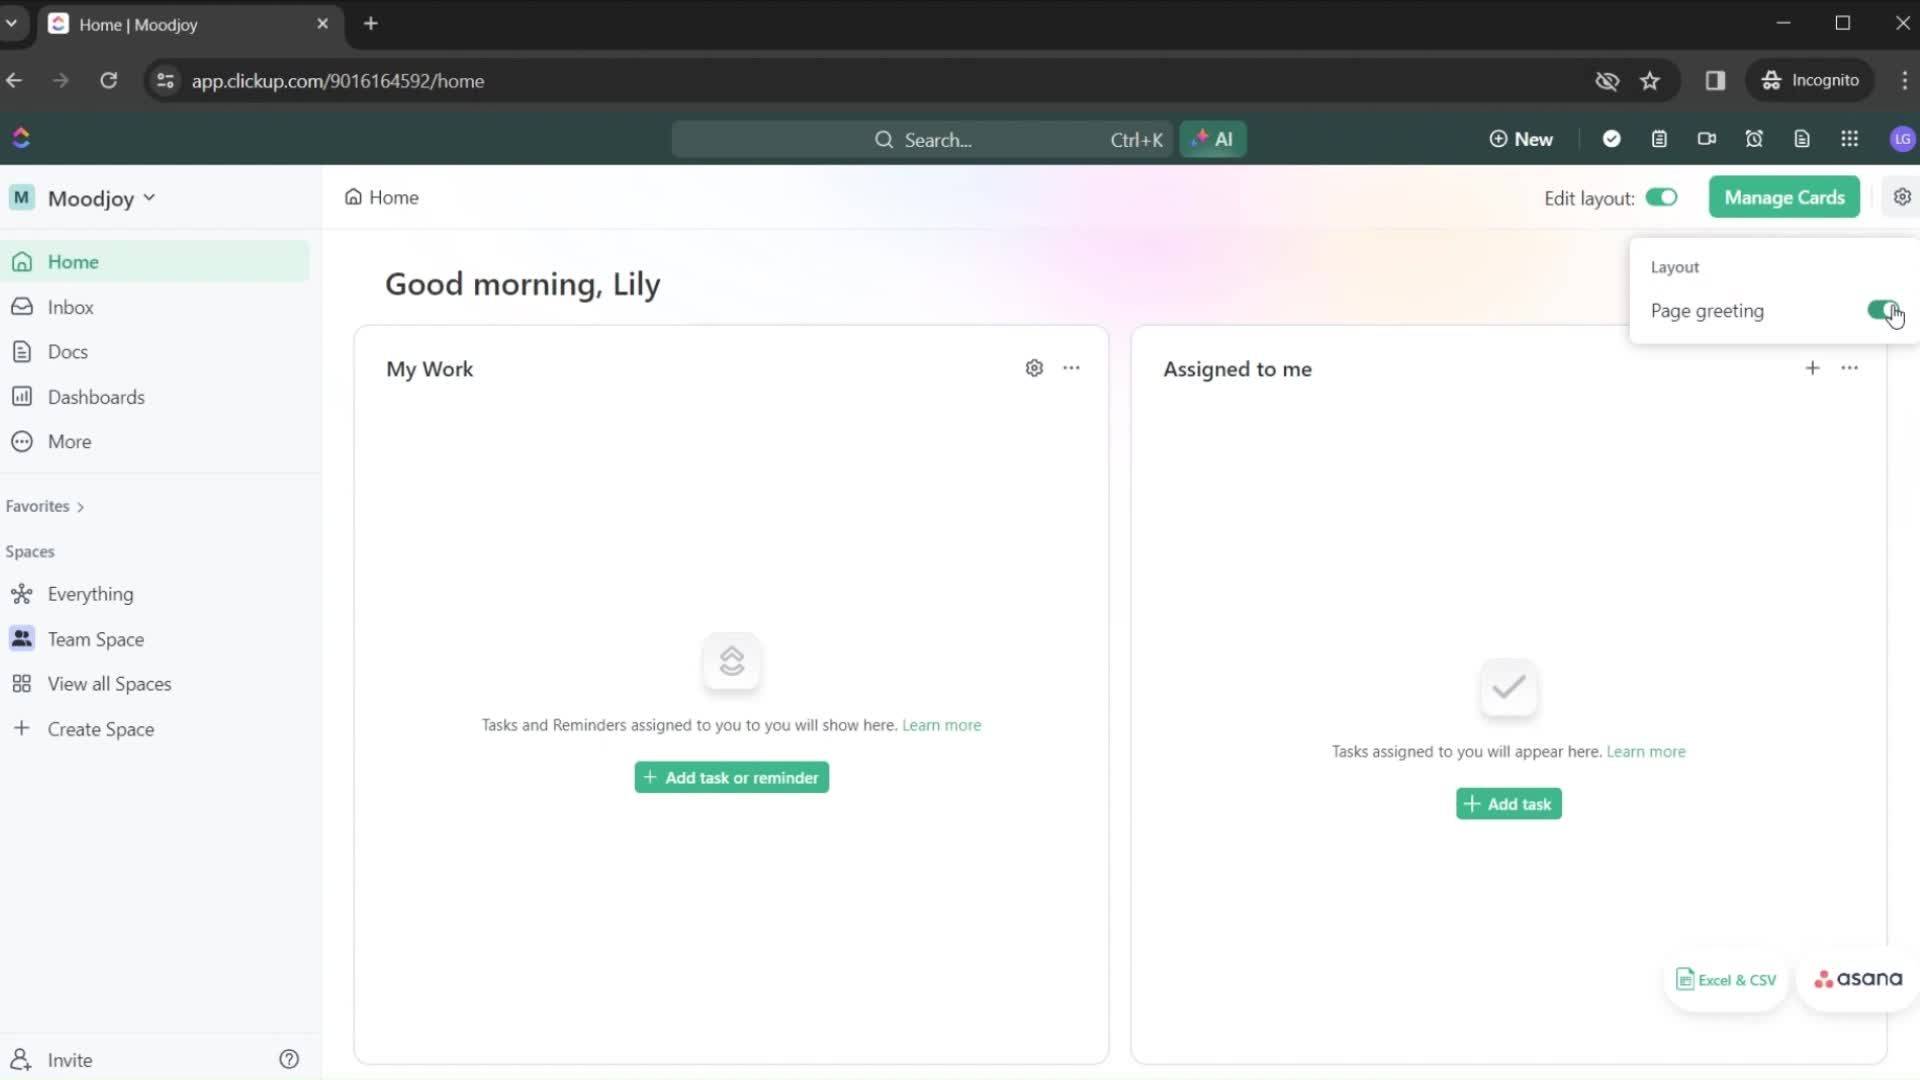This screenshot has width=1920, height=1080.
Task: Toggle the Page greeting switch
Action: [x=1882, y=310]
